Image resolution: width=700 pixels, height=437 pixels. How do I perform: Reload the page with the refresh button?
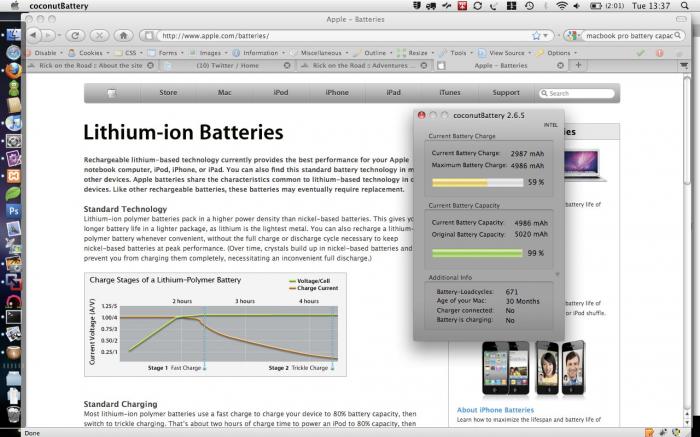click(75, 35)
